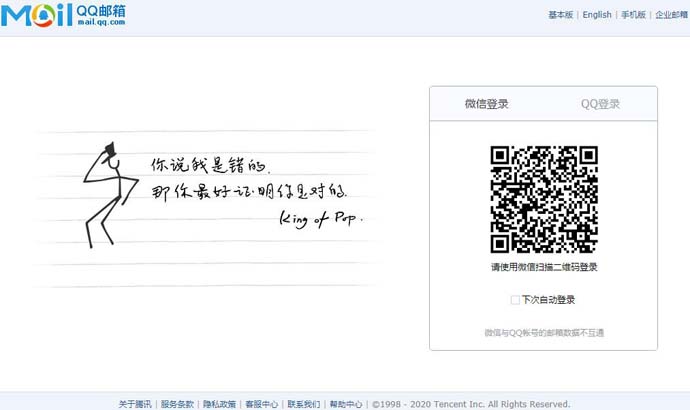690x410 pixels.
Task: Switch to the QQ登录 tab
Action: pyautogui.click(x=600, y=104)
